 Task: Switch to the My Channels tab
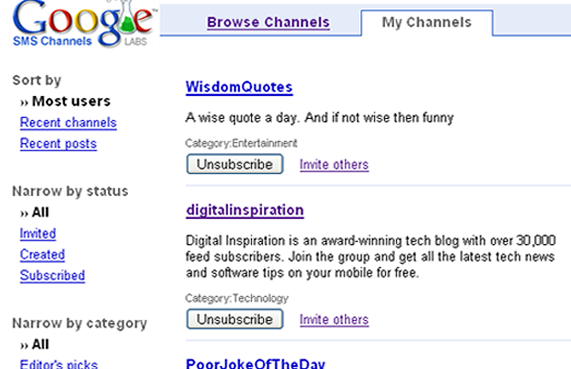(426, 22)
